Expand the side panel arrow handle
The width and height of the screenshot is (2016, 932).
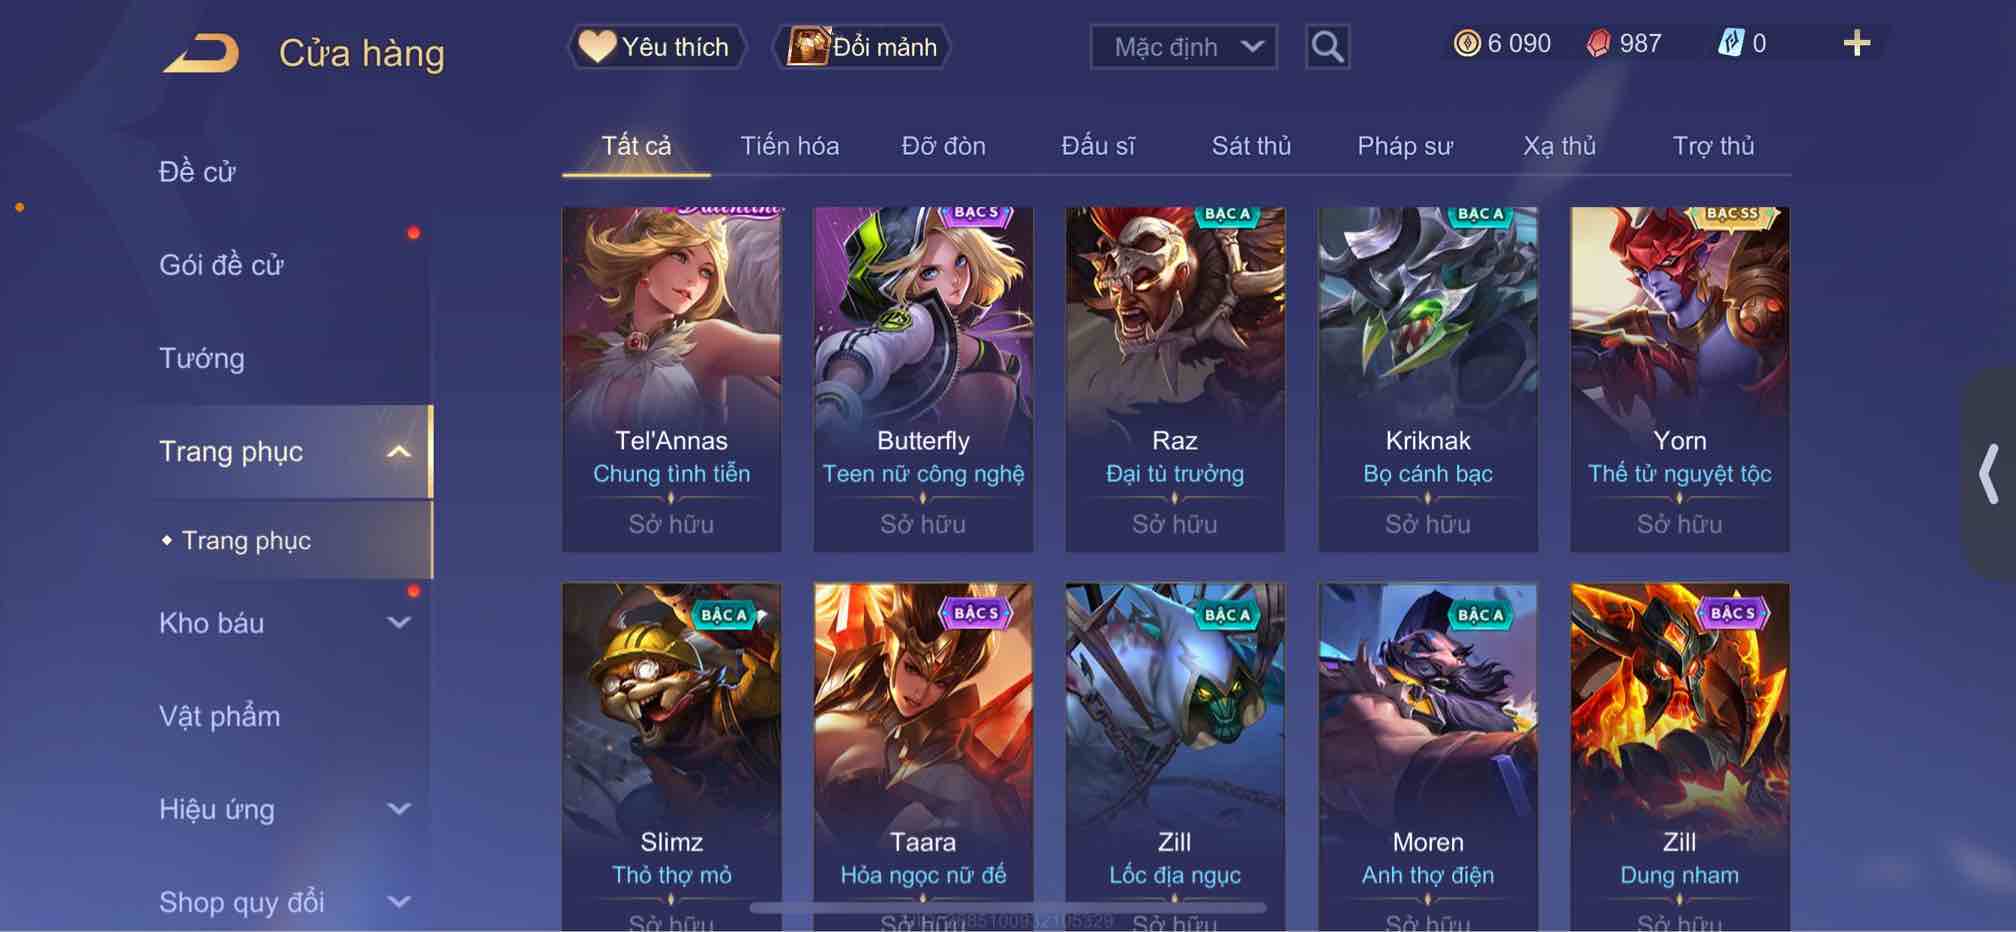pos(1988,474)
